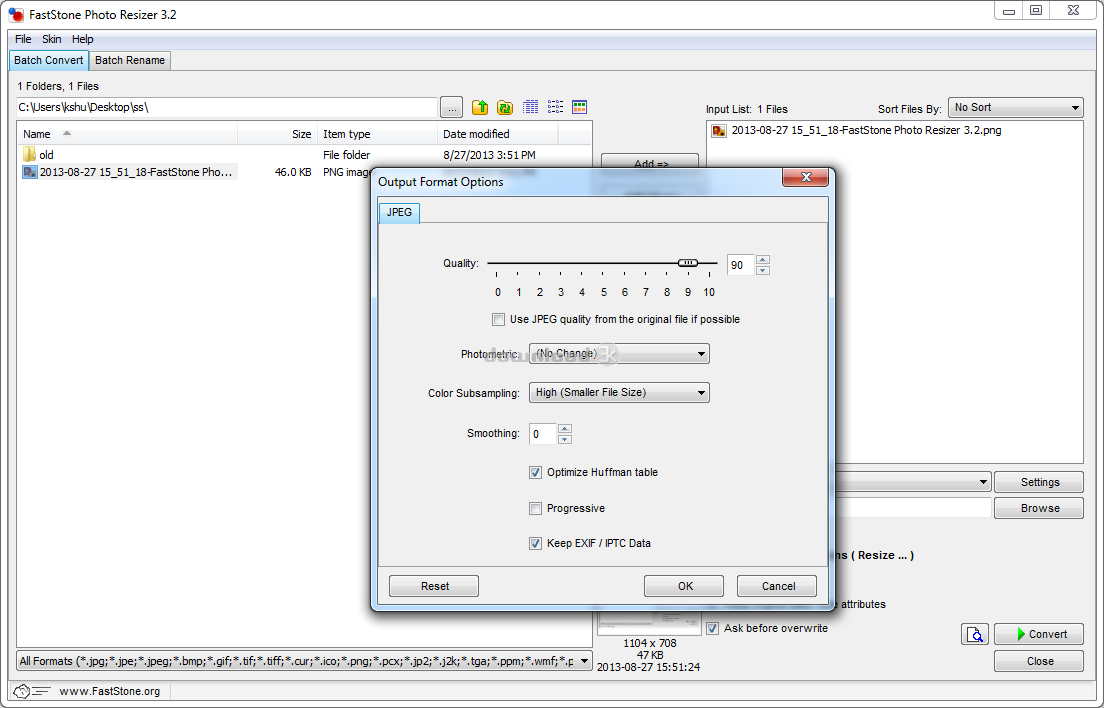Sort files by the Size column header
Viewport: 1104px width, 708px height.
[x=277, y=134]
